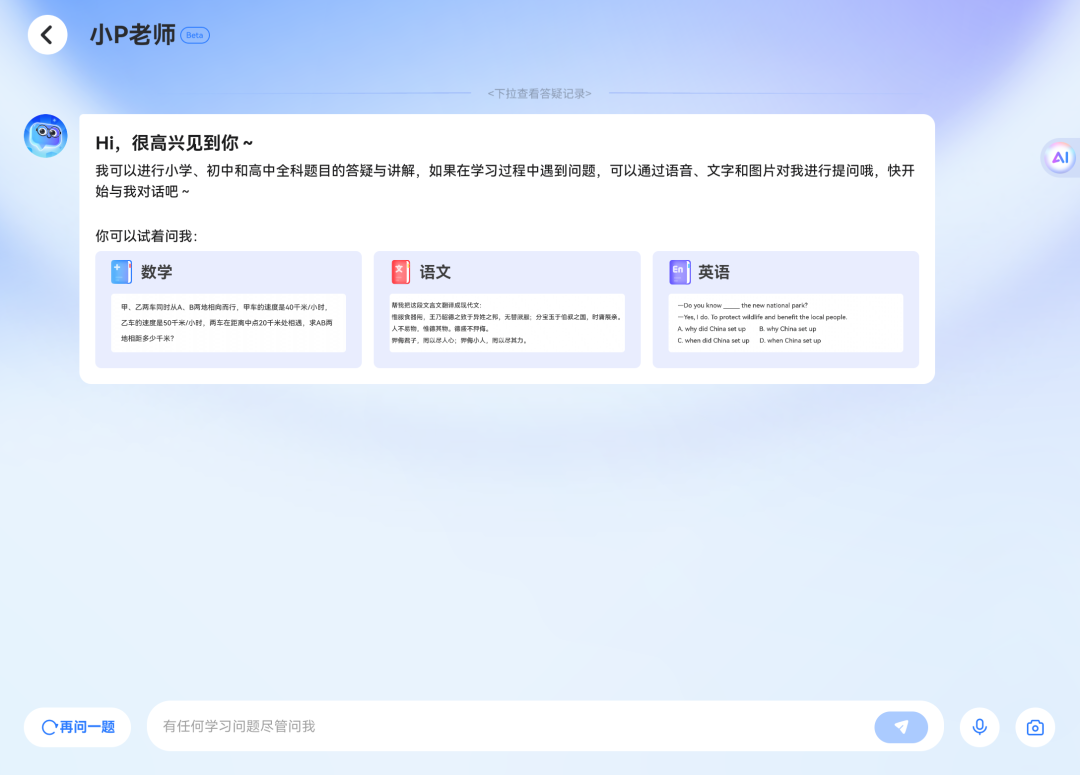Open the math train speed example question
Viewport: 1080px width, 775px height.
tap(228, 322)
